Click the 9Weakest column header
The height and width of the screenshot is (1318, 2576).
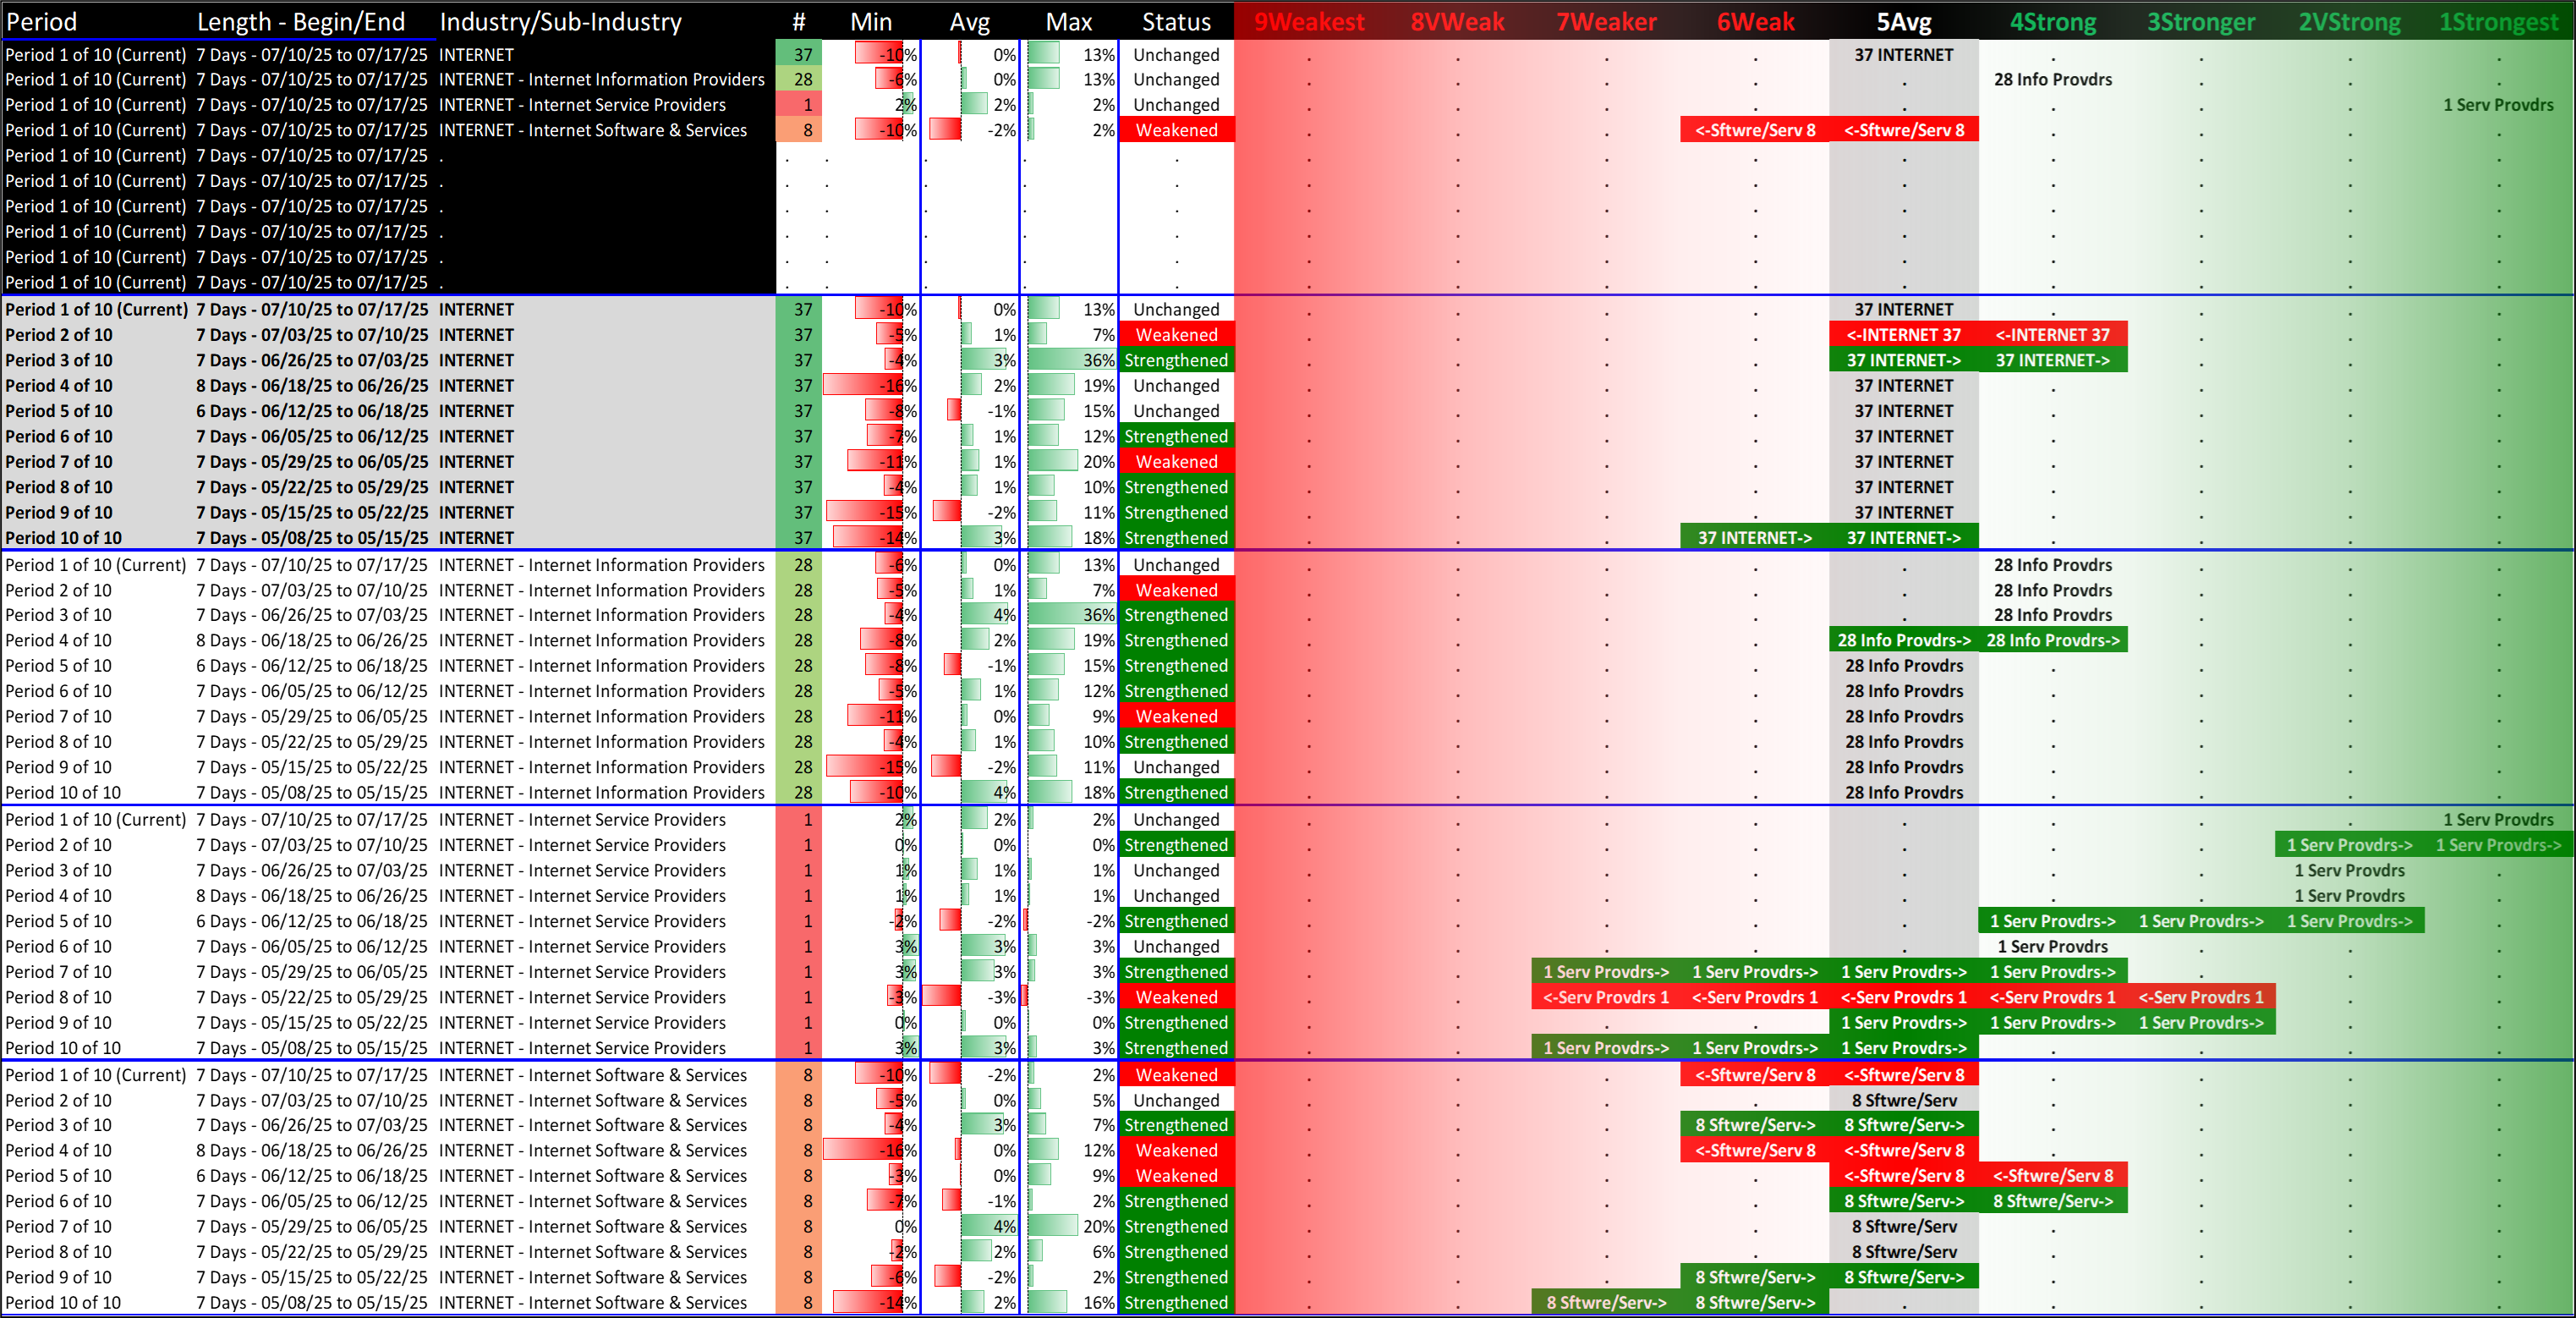(x=1308, y=22)
